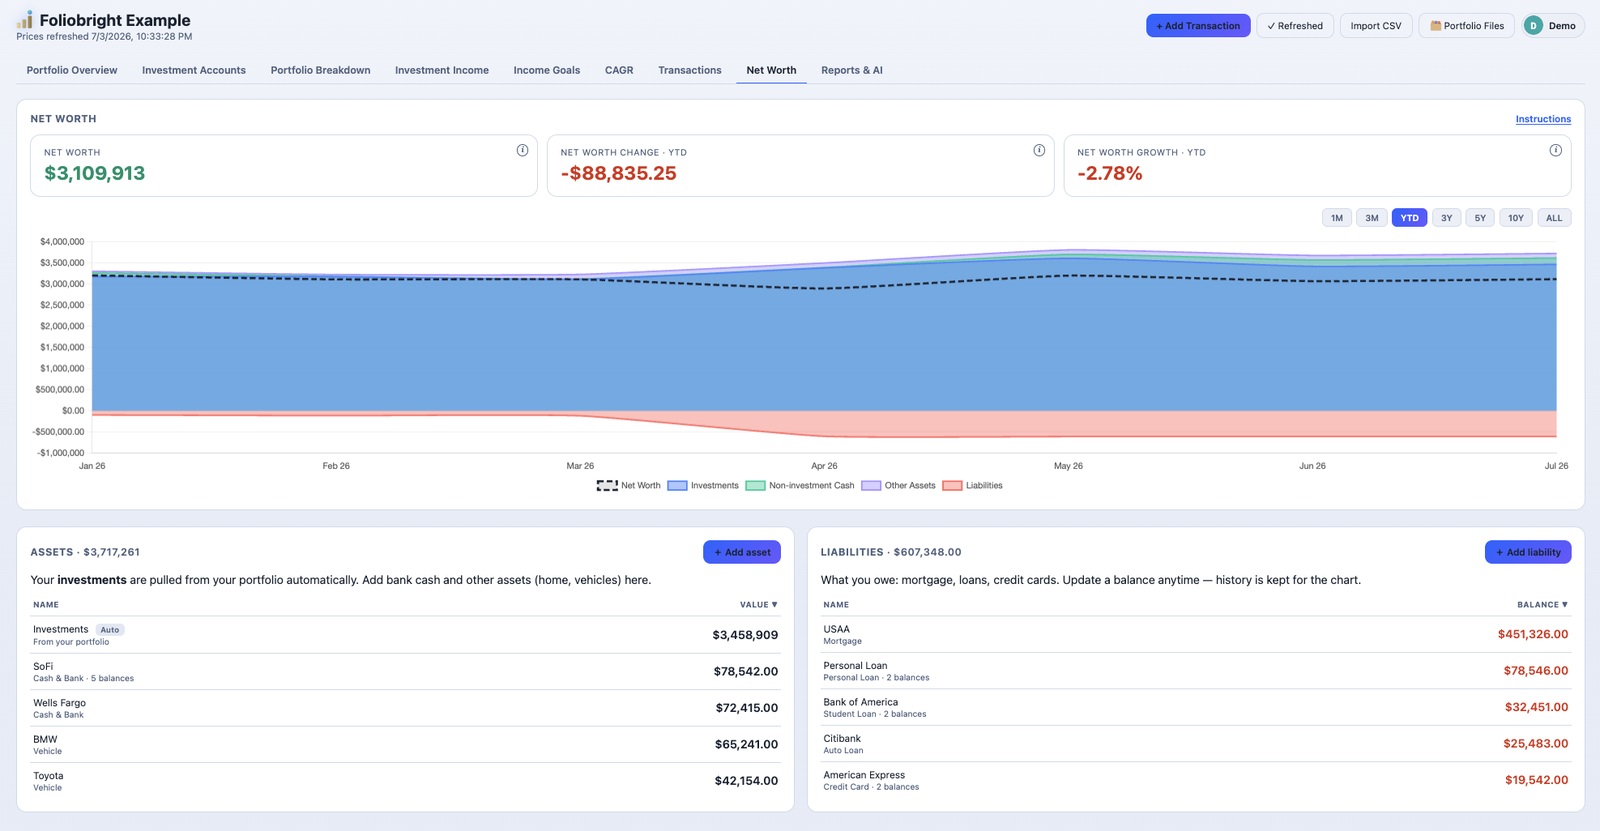Select the 3Y time range
1600x831 pixels.
(x=1446, y=218)
